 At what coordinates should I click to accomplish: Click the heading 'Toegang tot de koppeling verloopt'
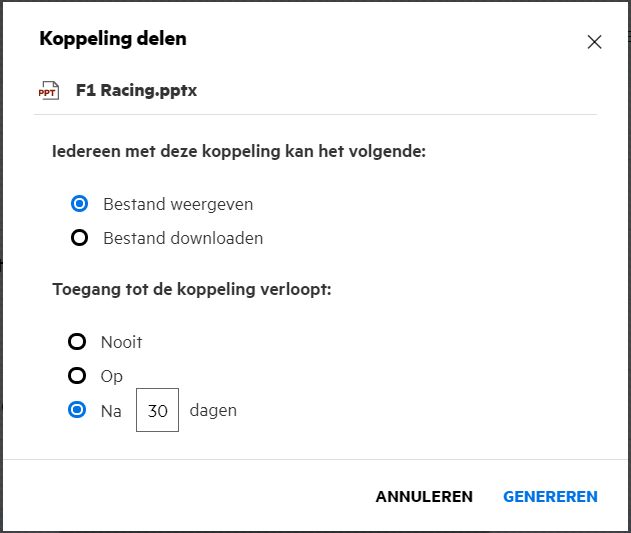(192, 290)
